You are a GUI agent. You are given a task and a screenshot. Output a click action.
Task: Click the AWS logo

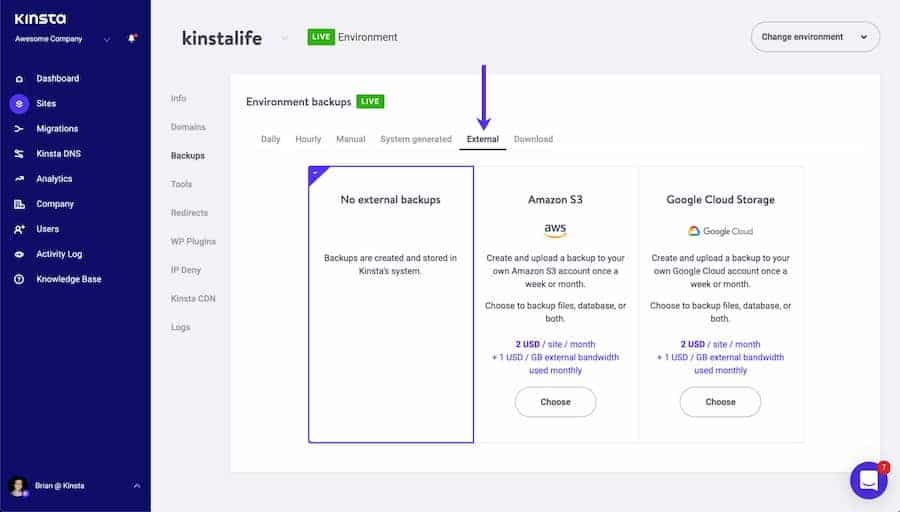(x=555, y=230)
